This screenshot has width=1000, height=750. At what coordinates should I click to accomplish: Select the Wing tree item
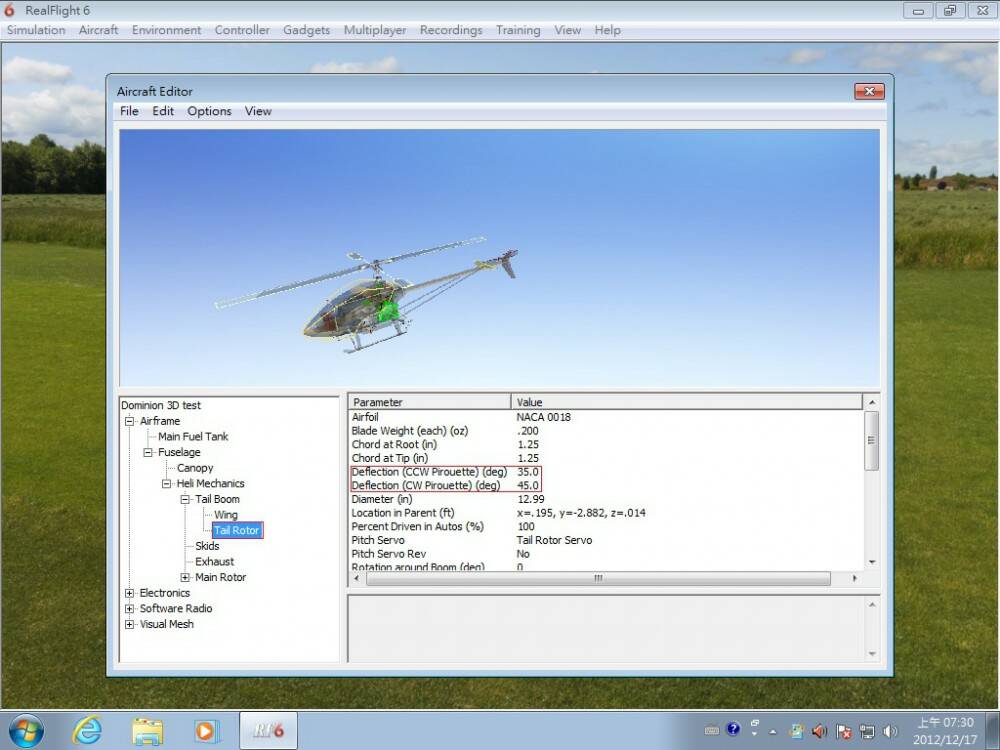pyautogui.click(x=226, y=515)
